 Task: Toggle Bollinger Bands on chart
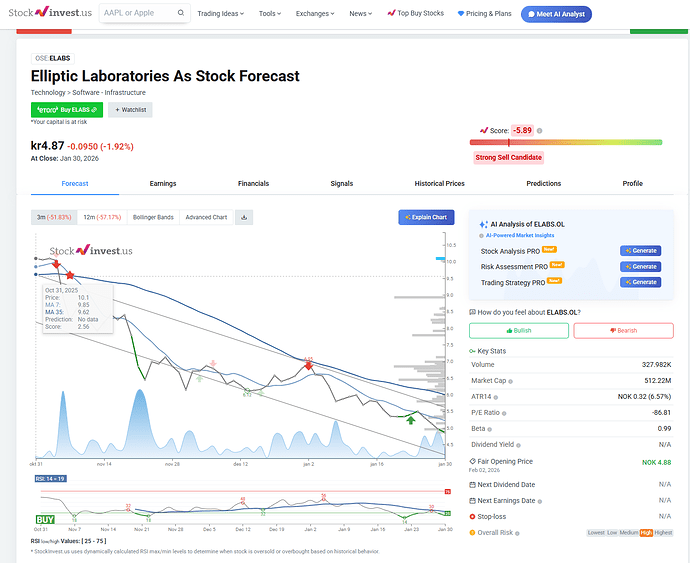pos(154,217)
